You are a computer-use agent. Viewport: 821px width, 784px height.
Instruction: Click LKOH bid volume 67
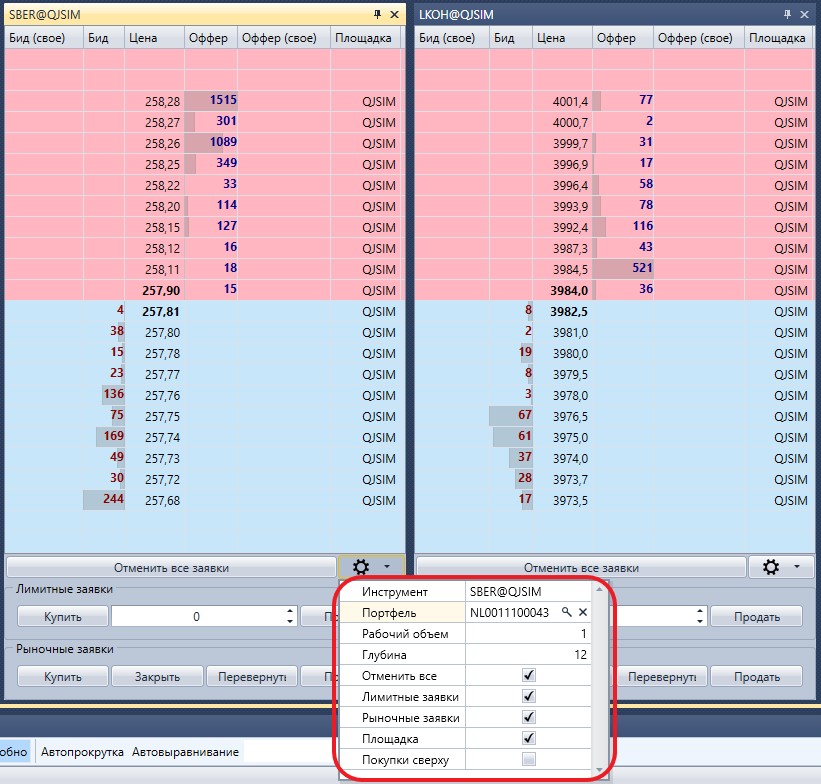[x=525, y=415]
